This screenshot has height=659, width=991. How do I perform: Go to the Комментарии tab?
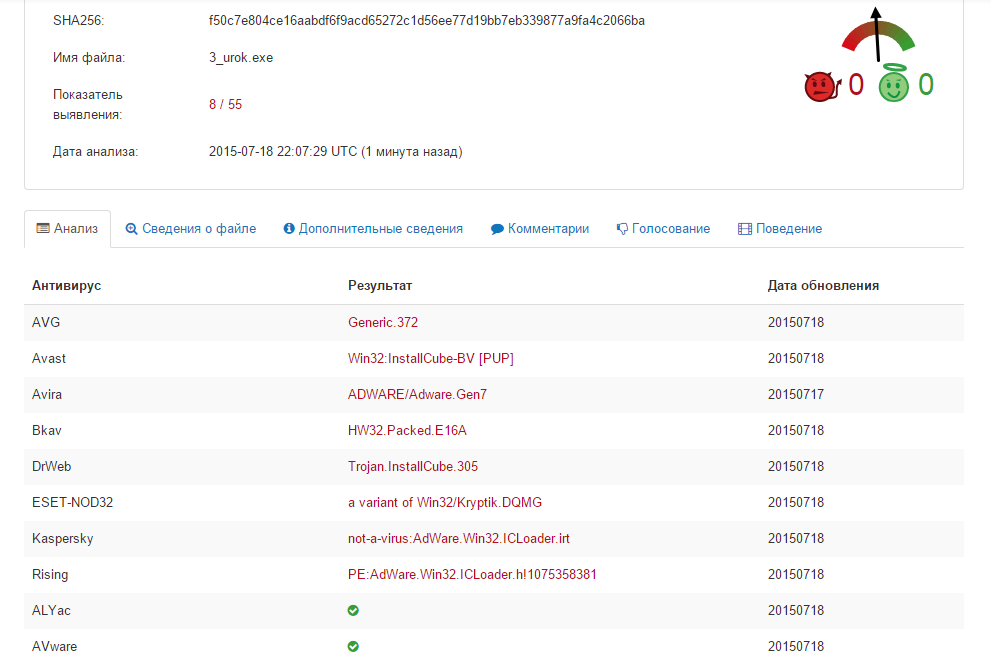pos(540,229)
